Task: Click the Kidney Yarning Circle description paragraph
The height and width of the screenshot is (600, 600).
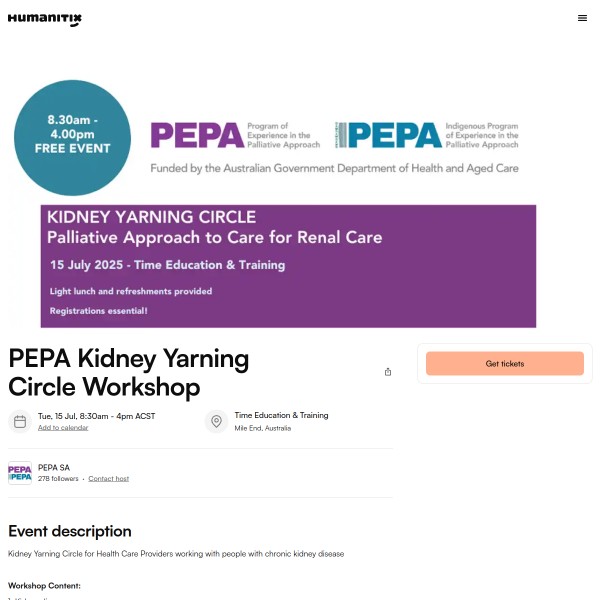Action: [176, 554]
